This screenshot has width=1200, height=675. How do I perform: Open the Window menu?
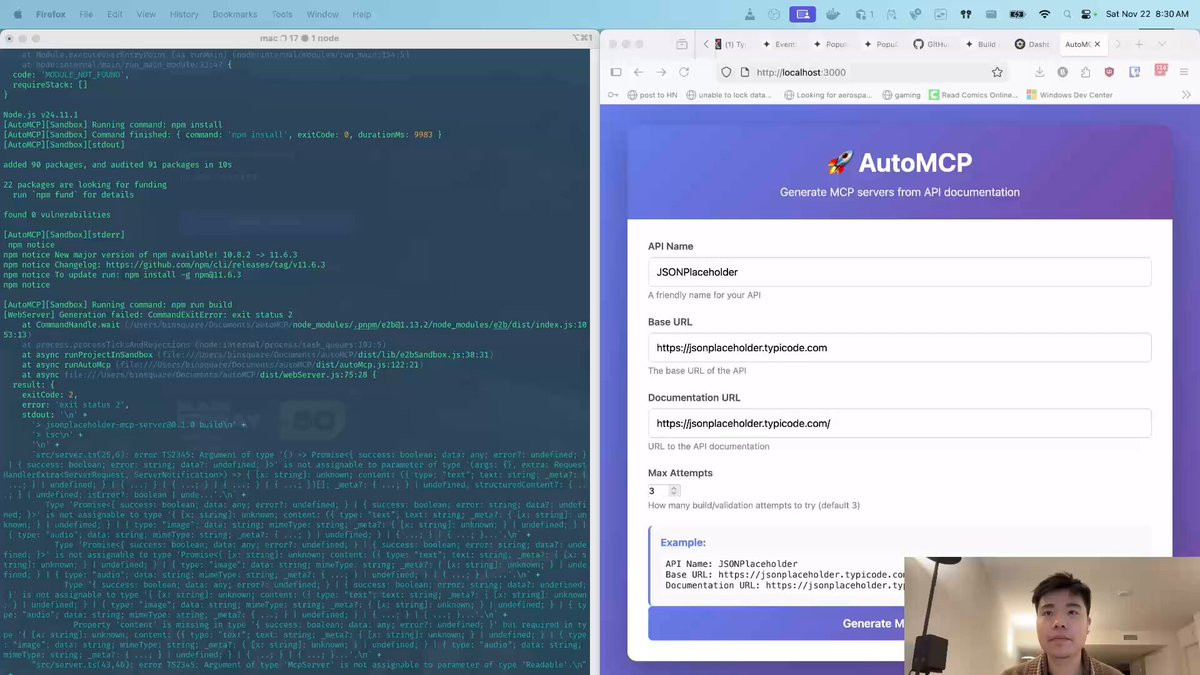click(x=322, y=14)
